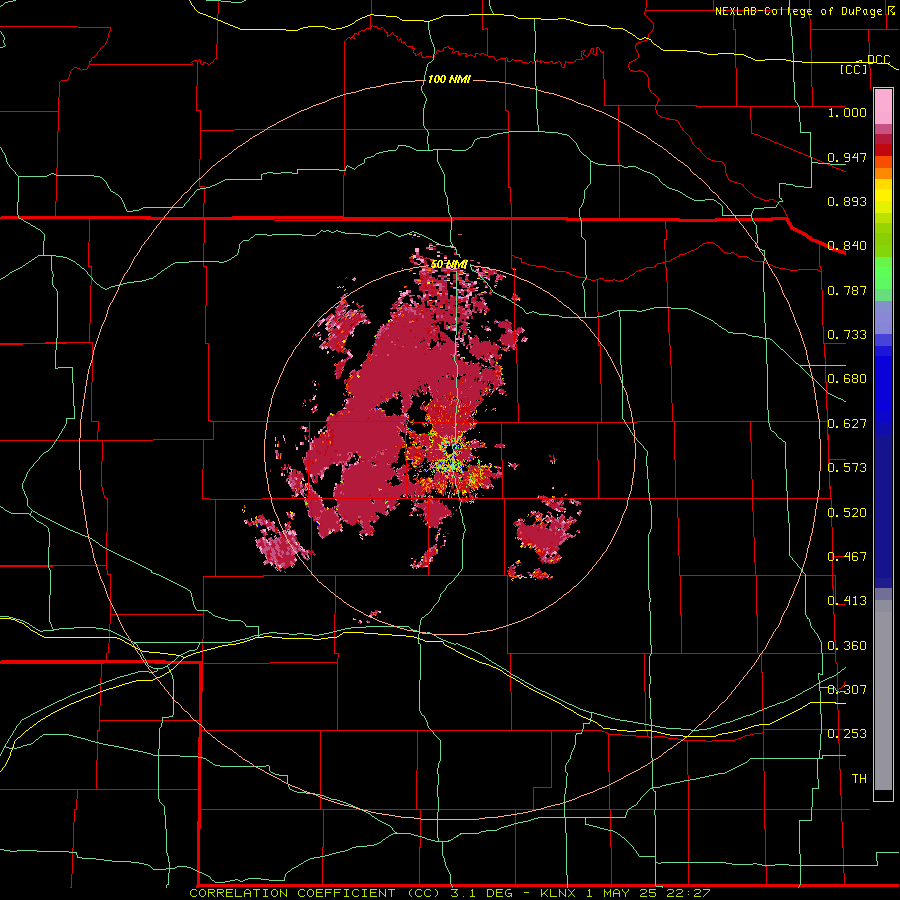The height and width of the screenshot is (900, 900).
Task: Click the 0.947 scale value
Action: pos(847,157)
